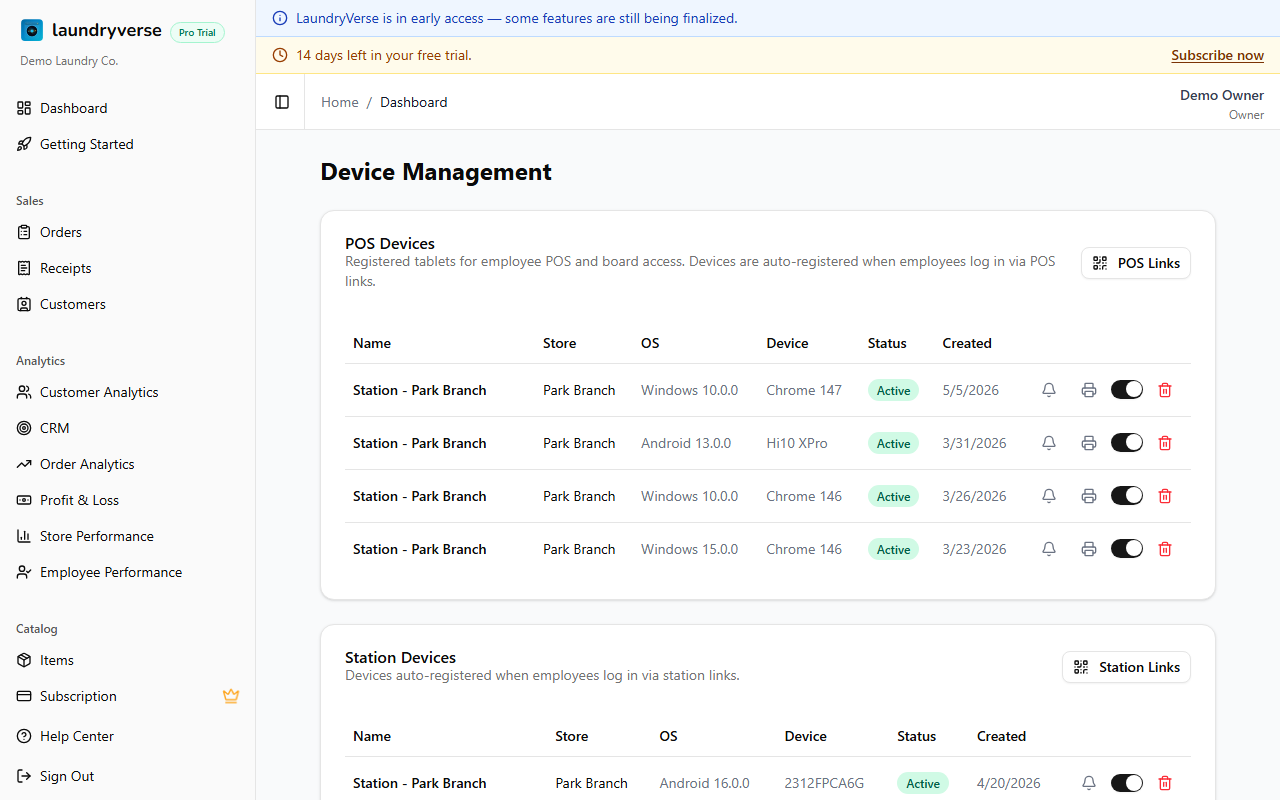The height and width of the screenshot is (800, 1280).
Task: Toggle off device created 3/26/2026
Action: tap(1127, 496)
